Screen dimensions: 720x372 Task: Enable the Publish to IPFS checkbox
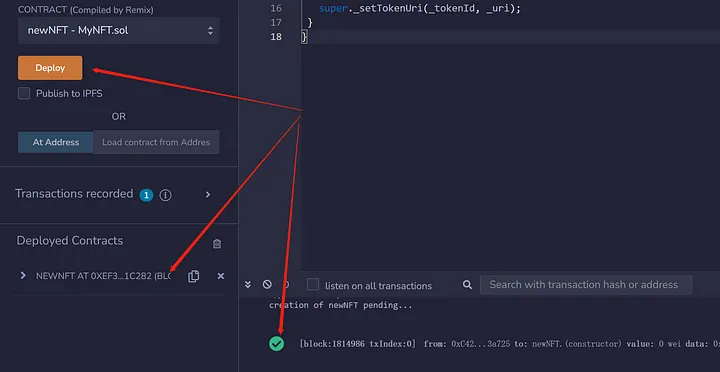(x=24, y=94)
